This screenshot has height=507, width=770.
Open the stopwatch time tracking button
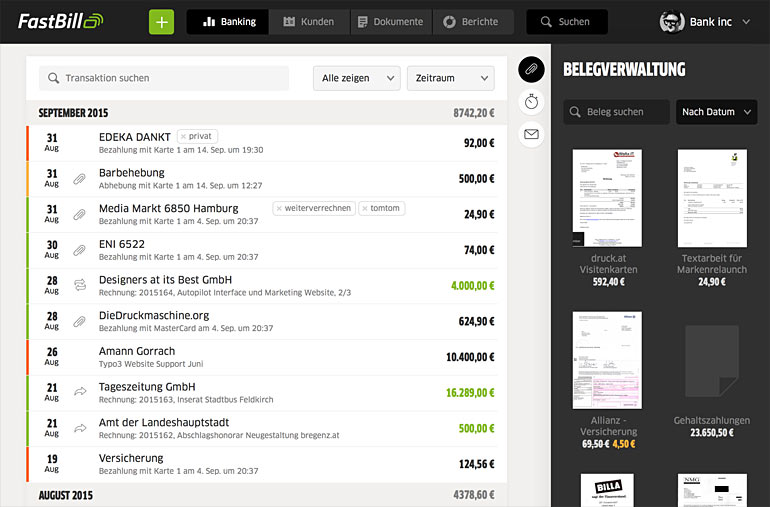click(531, 102)
